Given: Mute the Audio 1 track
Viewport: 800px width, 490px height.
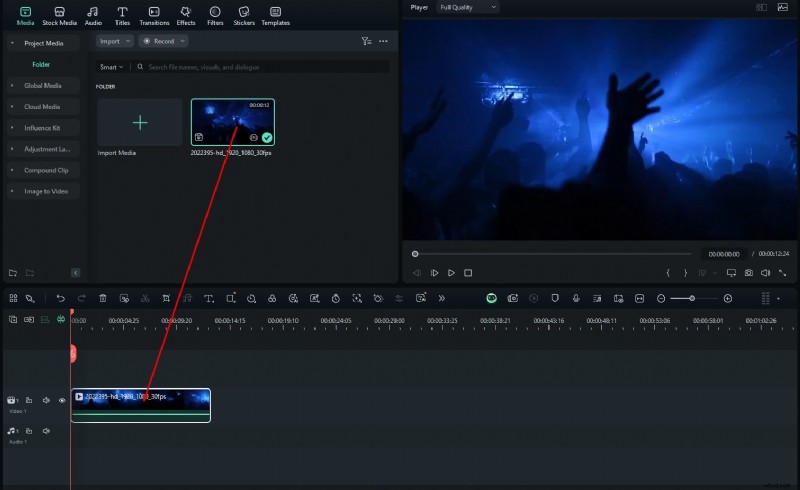Looking at the screenshot, I should (46, 431).
